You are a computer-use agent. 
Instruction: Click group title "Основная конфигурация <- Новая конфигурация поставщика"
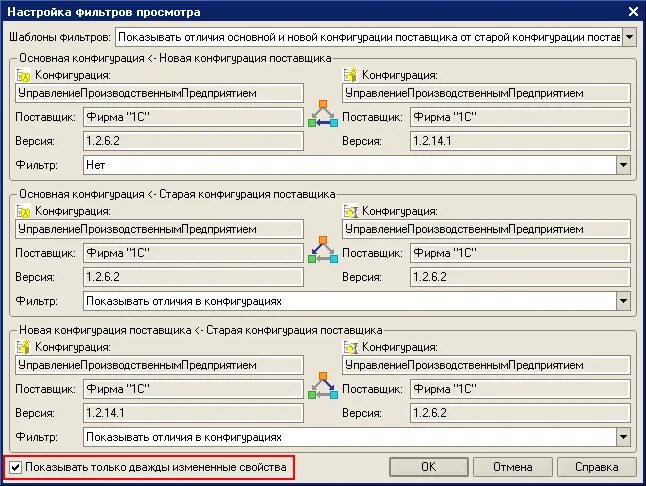click(x=175, y=58)
